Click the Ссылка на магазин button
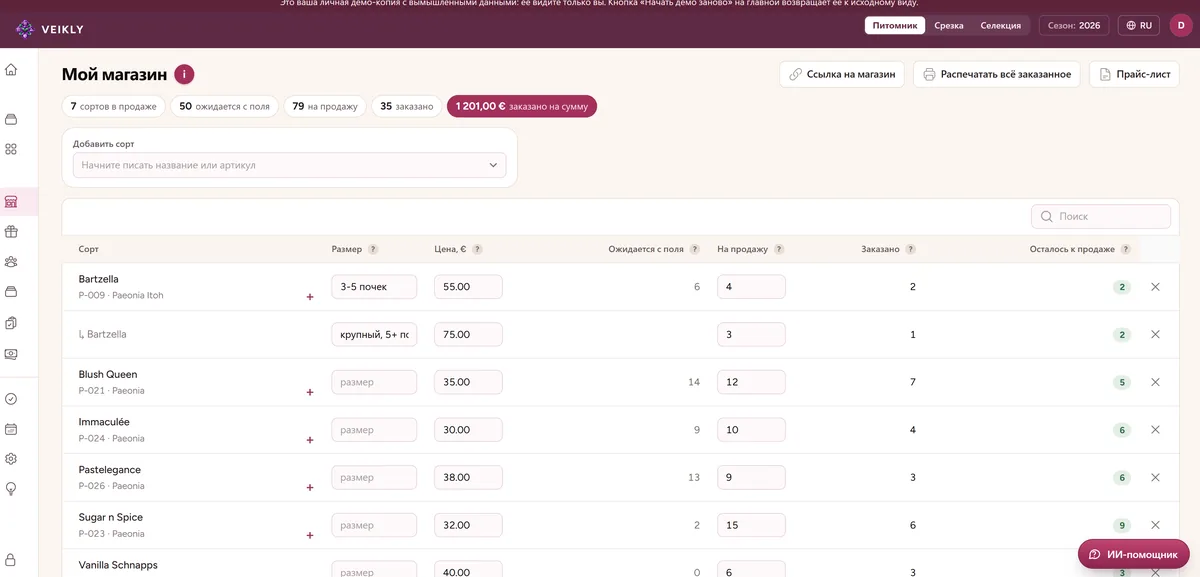This screenshot has height=577, width=1200. (842, 74)
